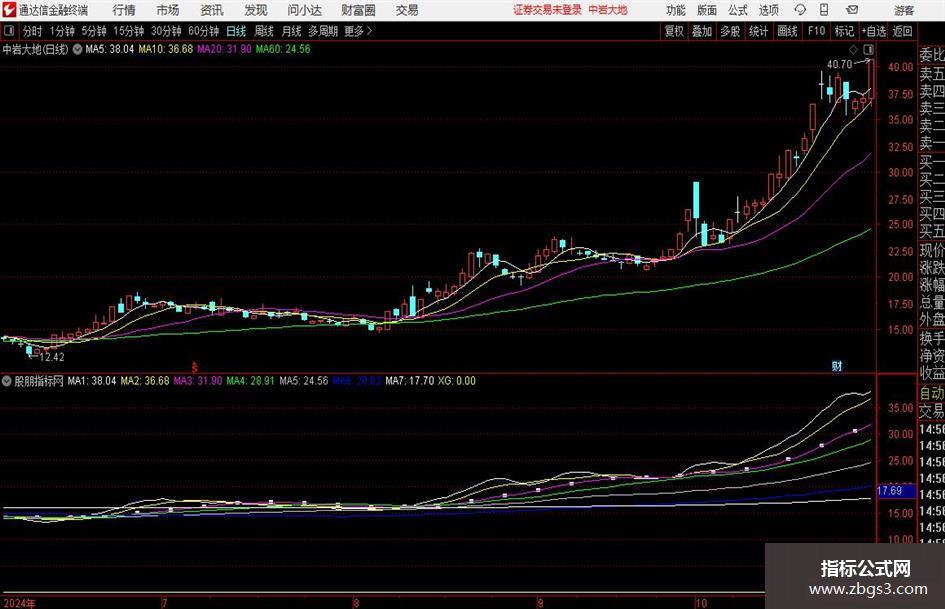Open the 发现 menu
Viewport: 945px width, 609px height.
(x=256, y=10)
